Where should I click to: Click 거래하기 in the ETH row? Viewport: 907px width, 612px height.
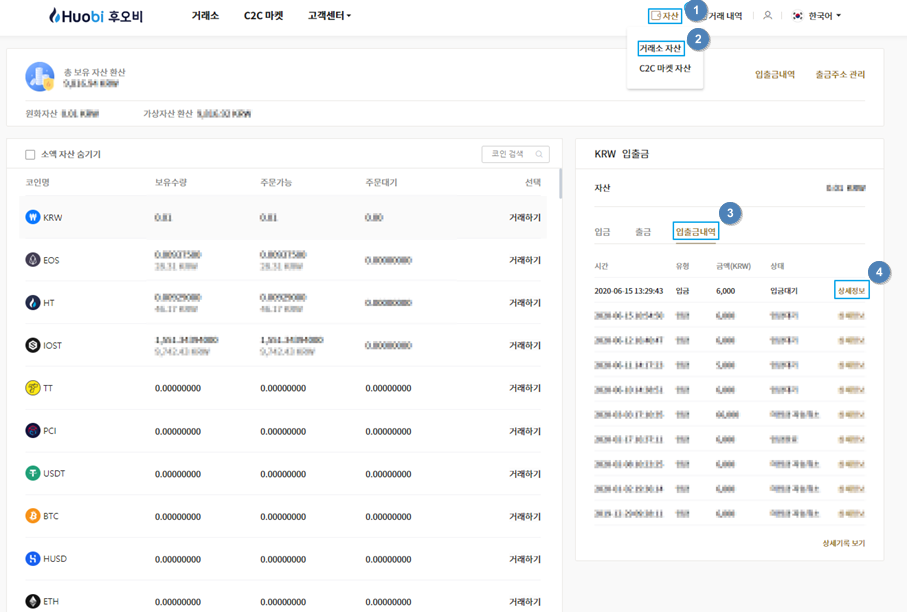pos(525,602)
